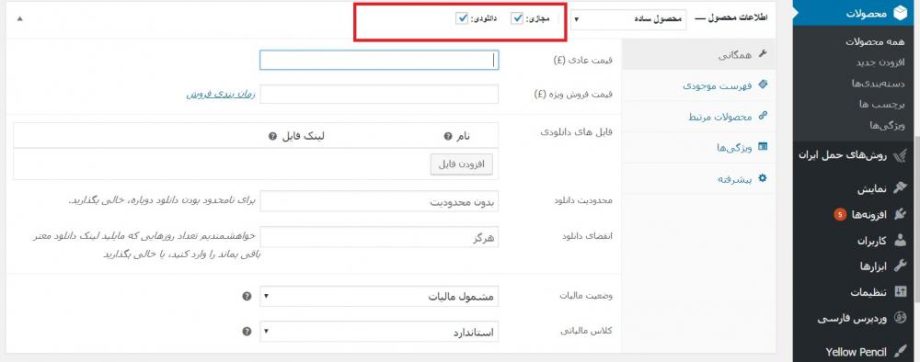This screenshot has height=362, width=920.
Task: Click help icon for وضعیت مالیات
Action: 247,297
